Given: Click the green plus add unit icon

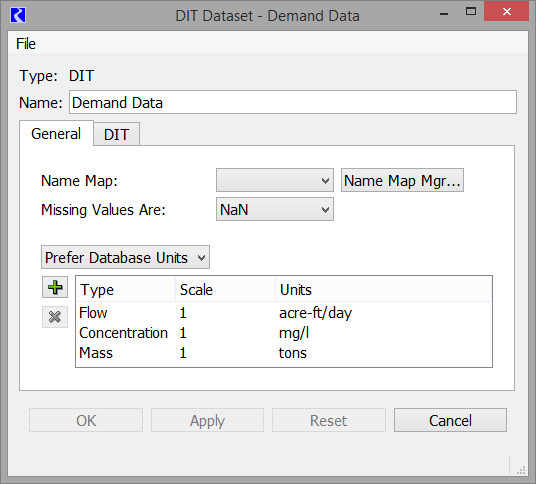Looking at the screenshot, I should [x=55, y=287].
